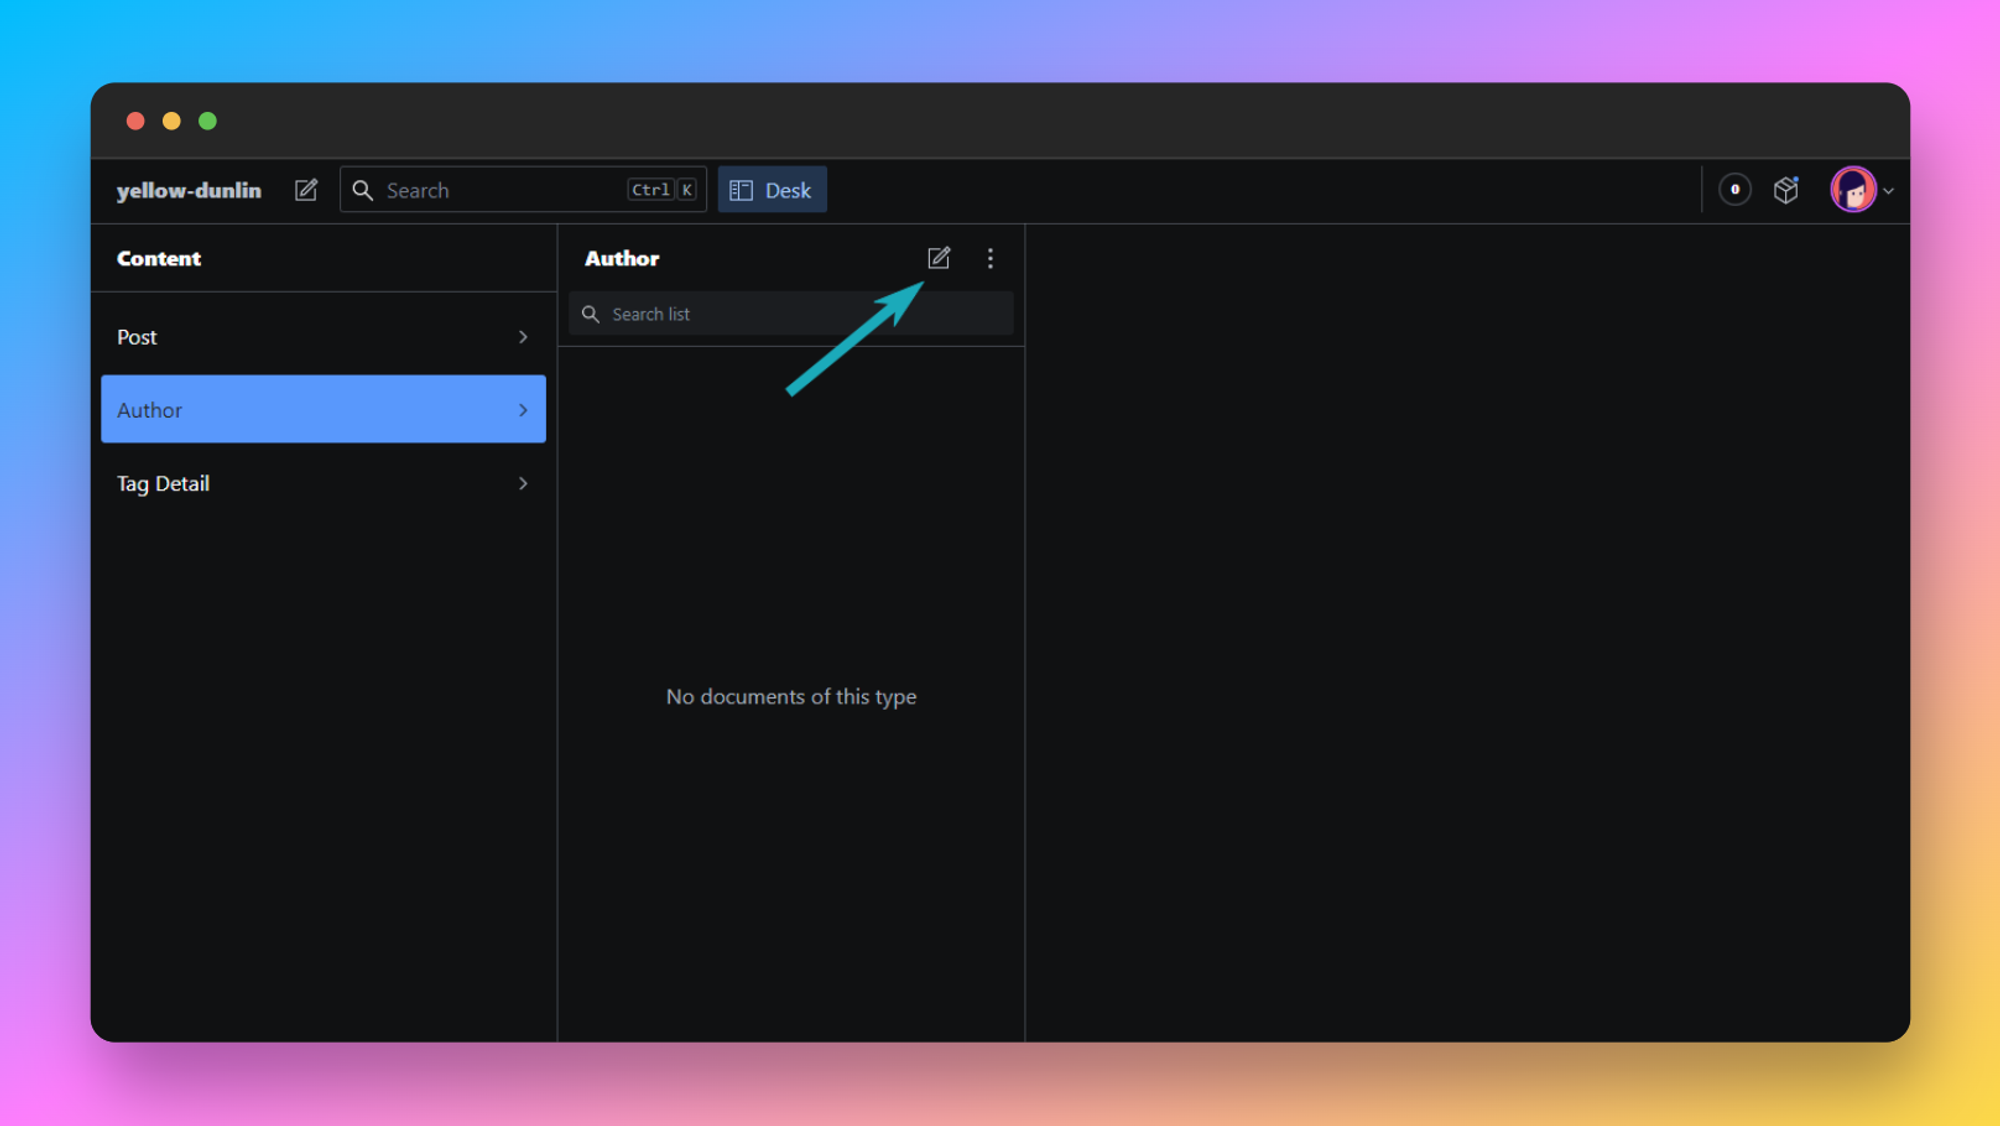Click the search magnifier icon in toolbar
The image size is (2000, 1126).
pos(363,189)
